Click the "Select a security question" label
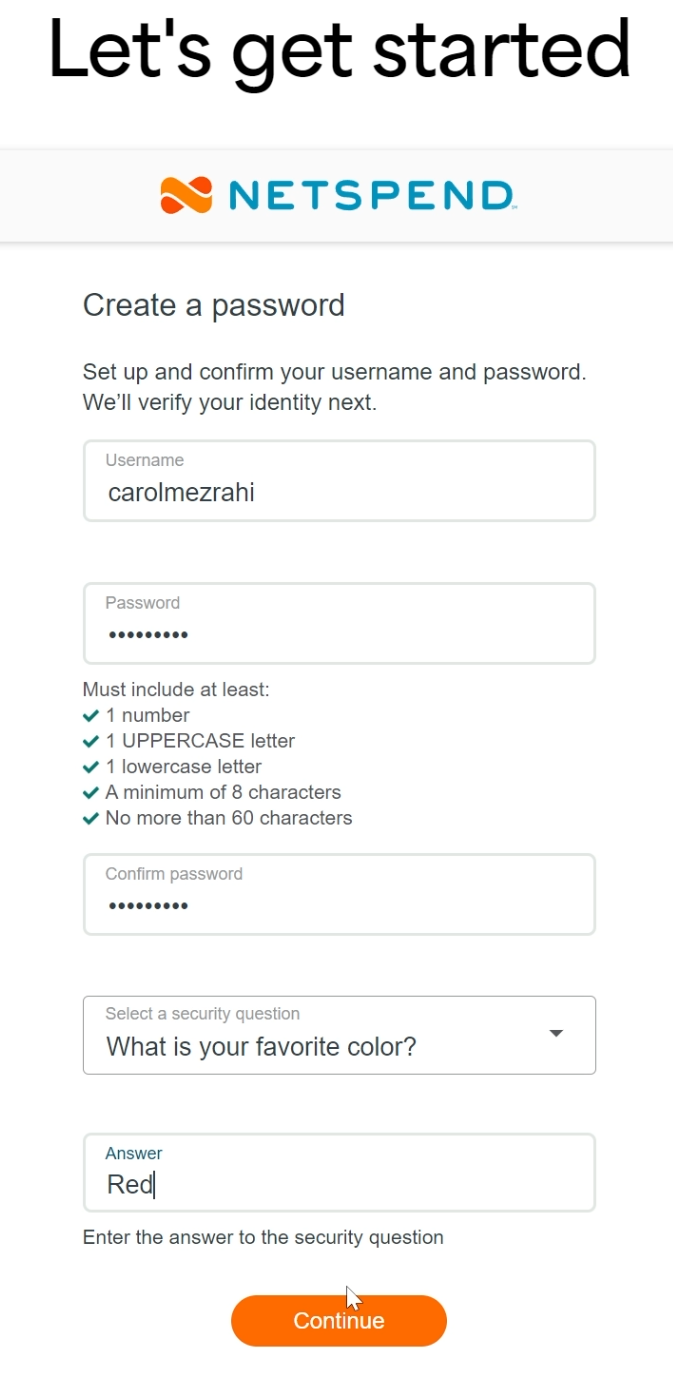673x1388 pixels. coord(202,1014)
